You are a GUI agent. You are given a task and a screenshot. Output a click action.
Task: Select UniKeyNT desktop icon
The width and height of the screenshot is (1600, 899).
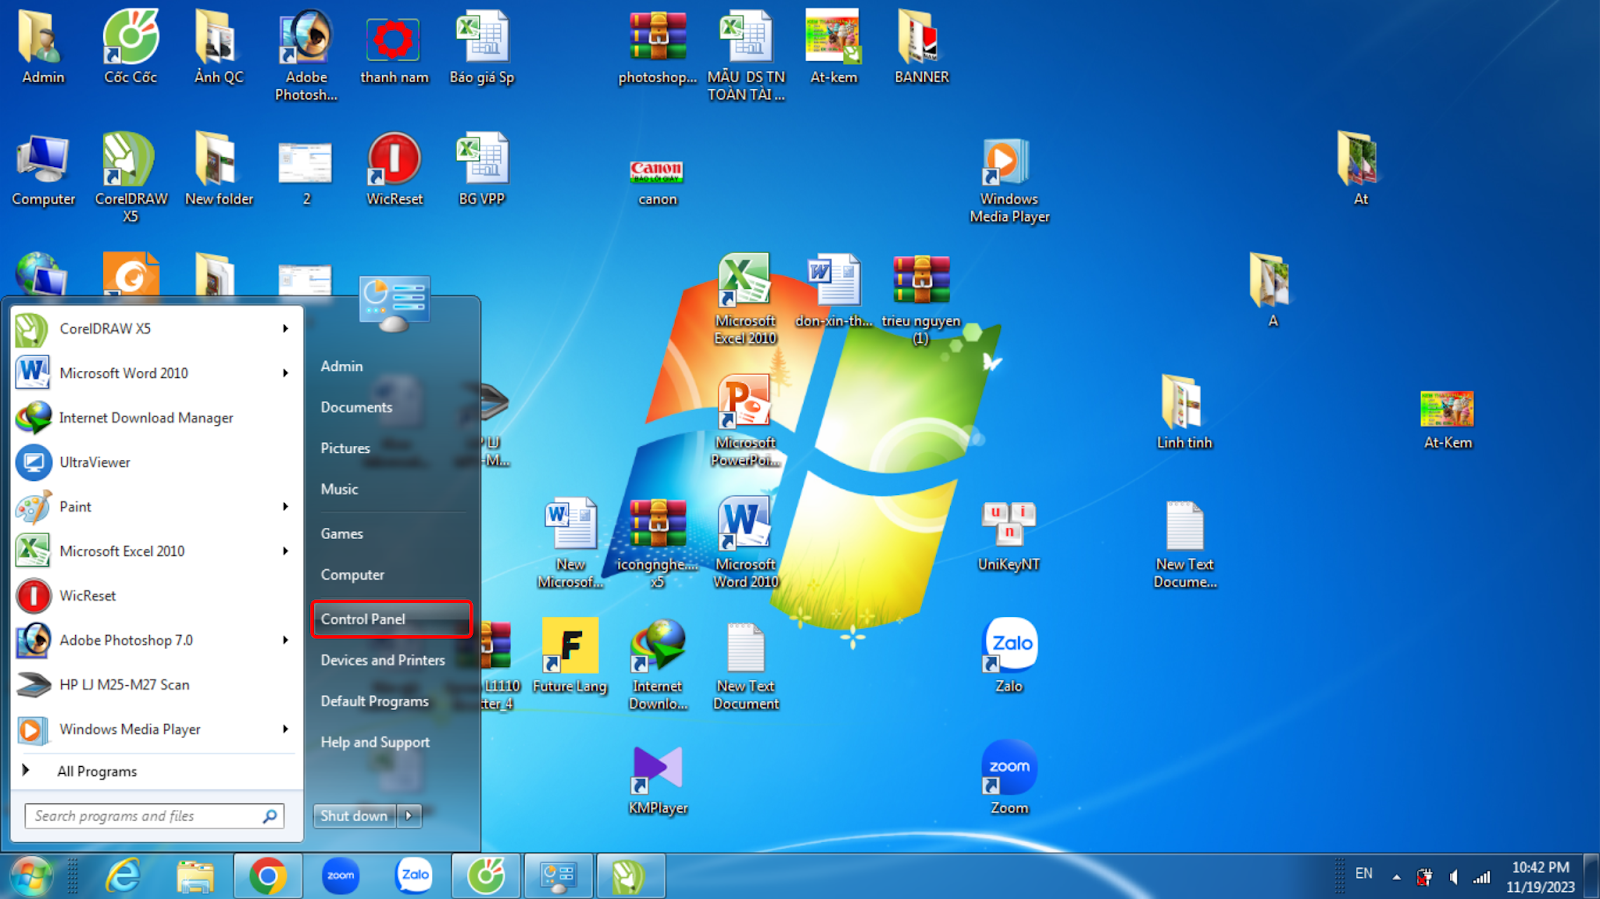pyautogui.click(x=1009, y=536)
